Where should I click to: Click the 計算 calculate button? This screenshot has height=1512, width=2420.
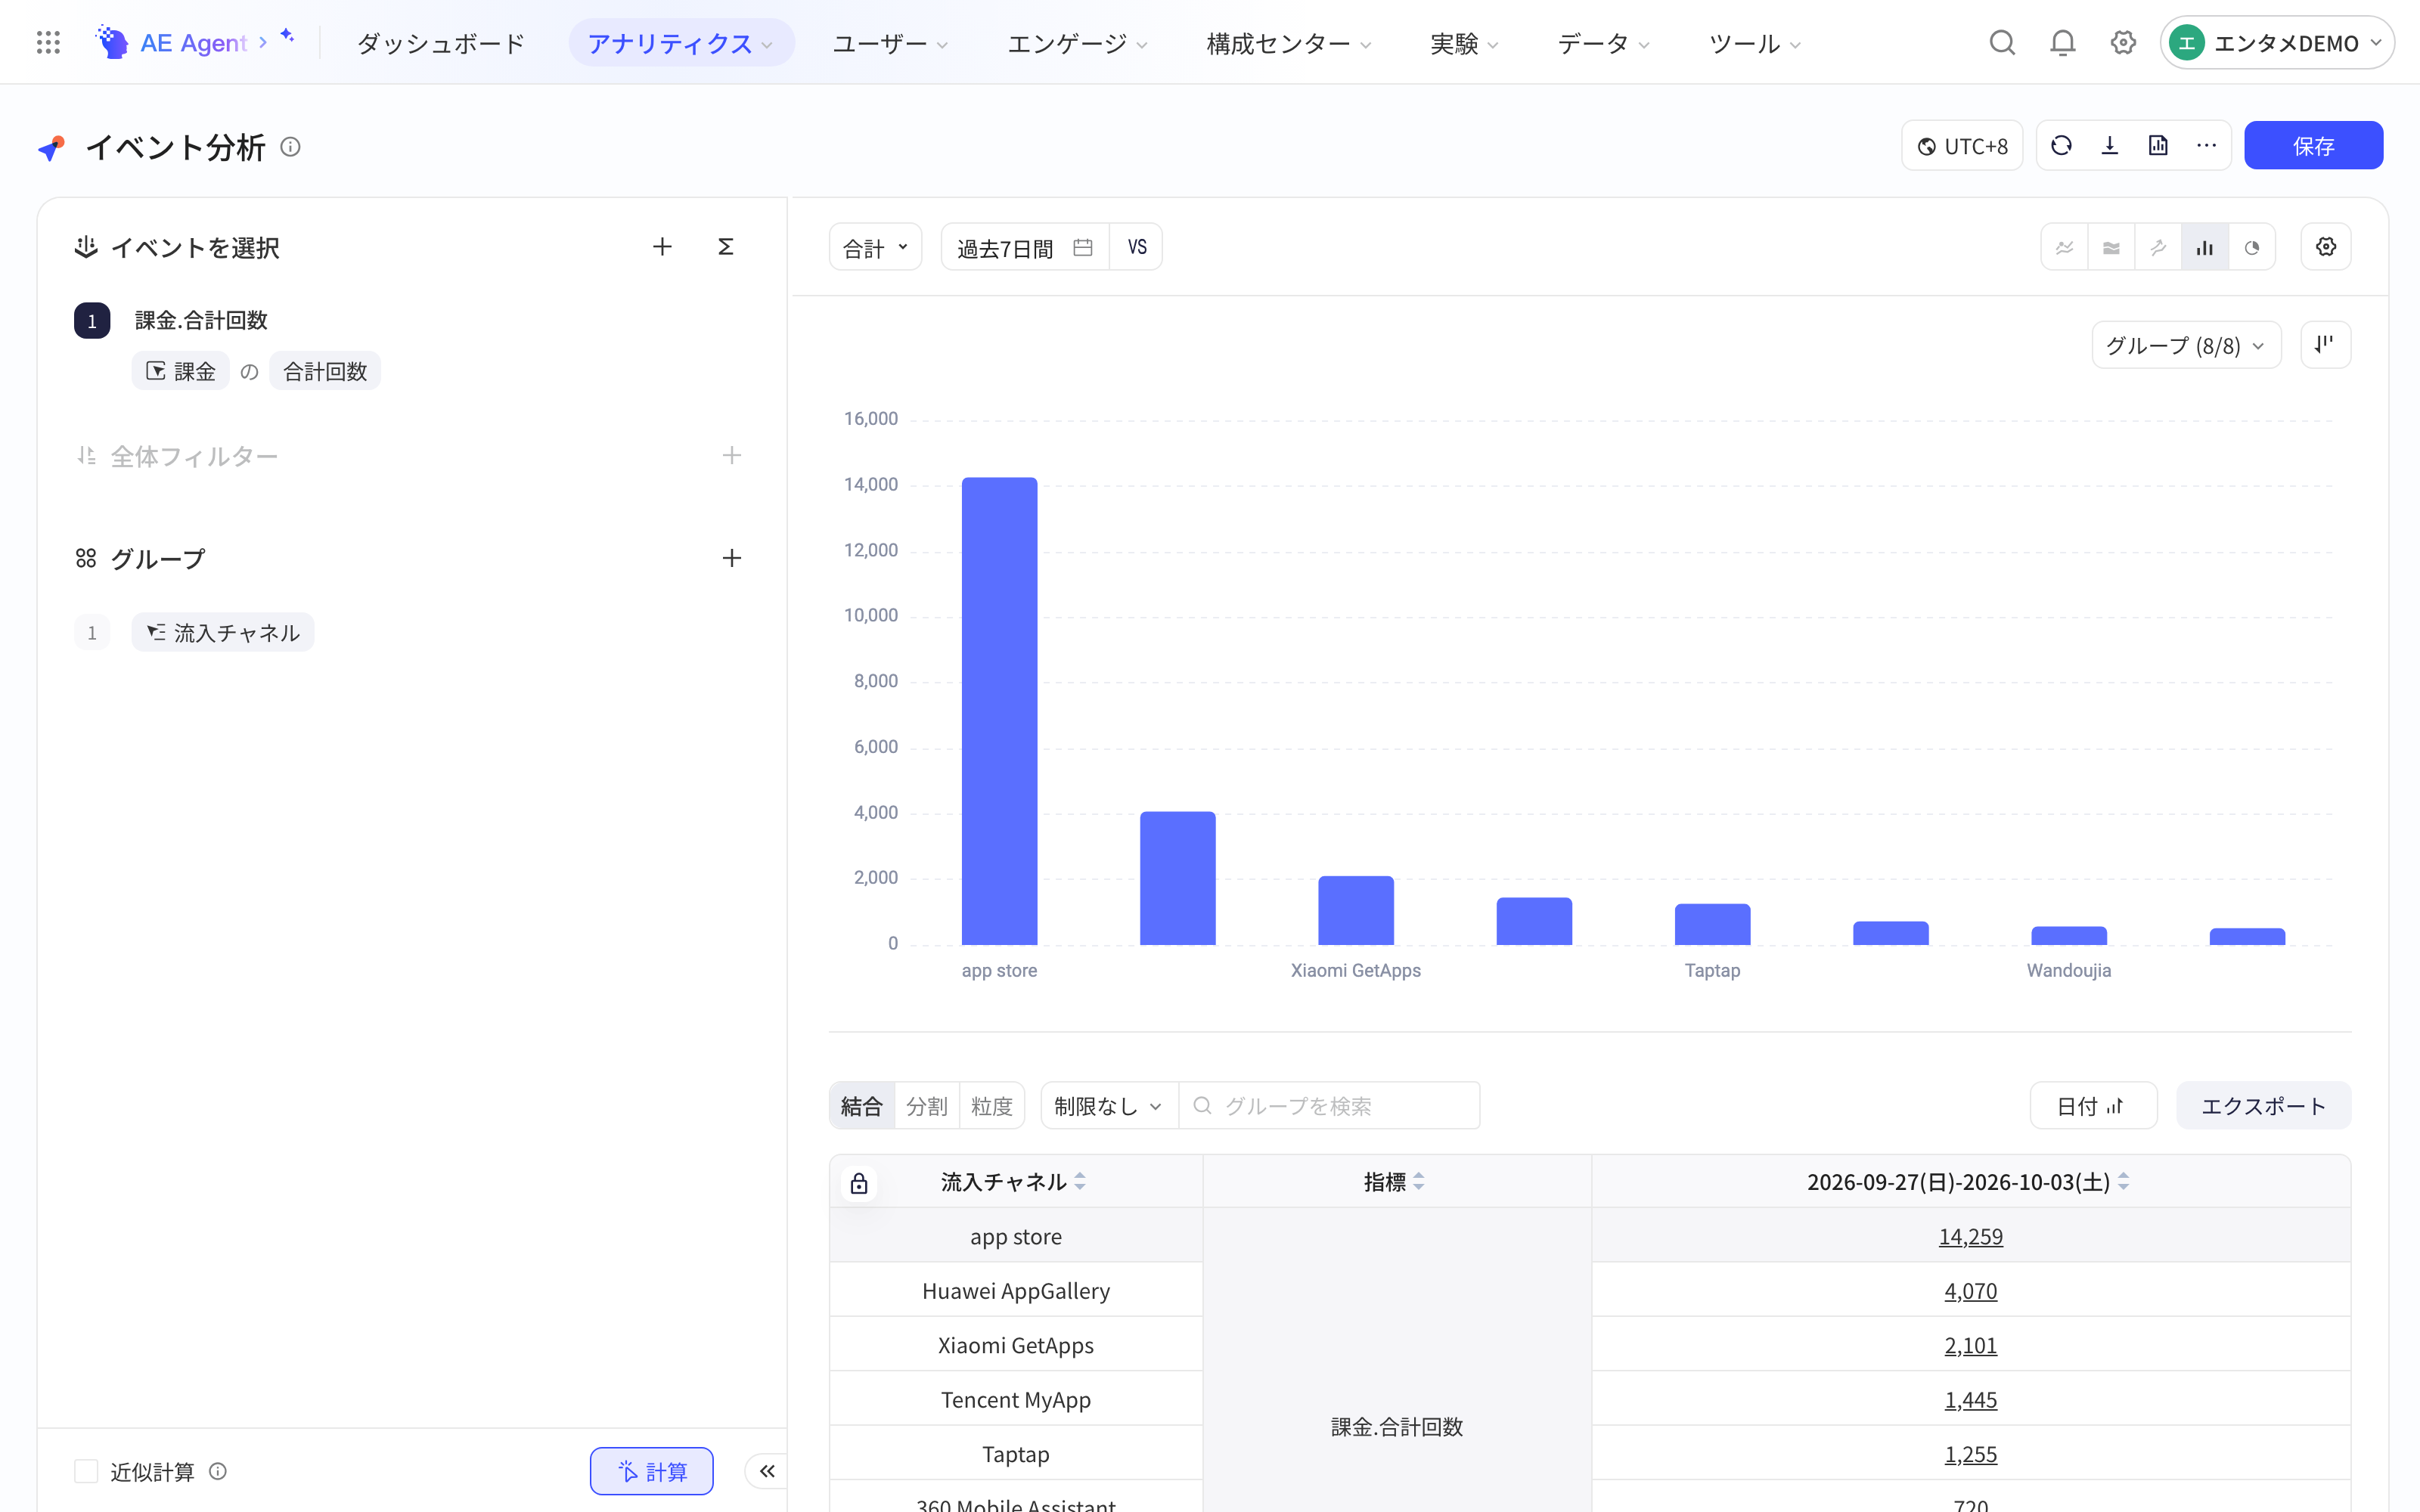(x=652, y=1471)
